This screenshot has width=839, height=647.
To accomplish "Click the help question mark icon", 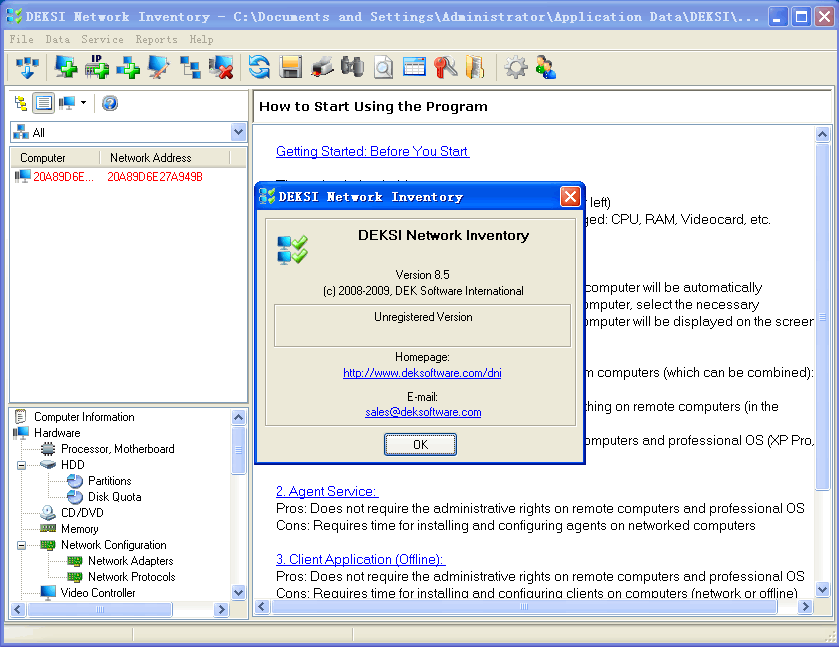I will [109, 102].
